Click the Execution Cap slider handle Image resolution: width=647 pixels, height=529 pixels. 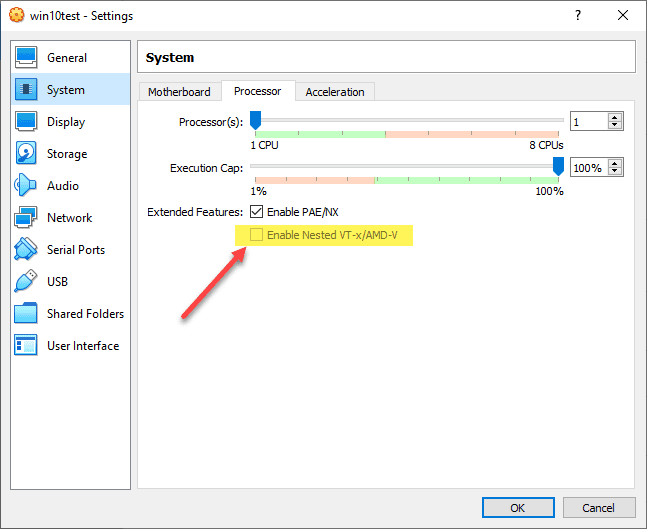click(558, 166)
